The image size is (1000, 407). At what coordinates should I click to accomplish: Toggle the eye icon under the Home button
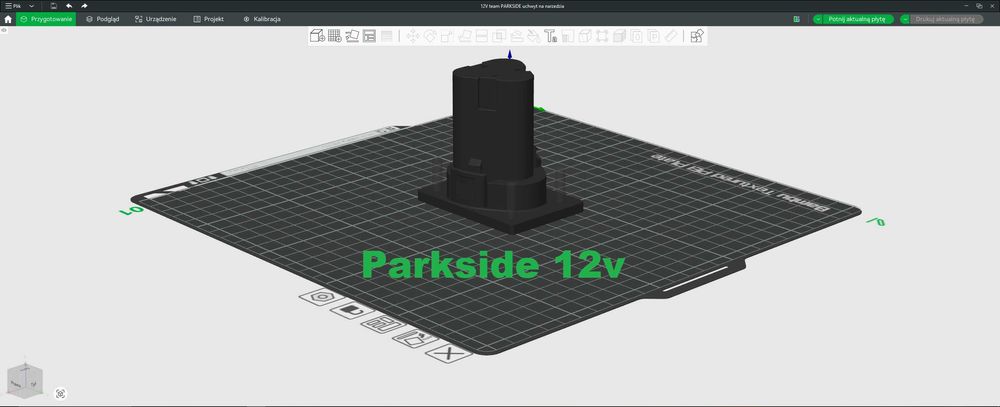point(4,30)
